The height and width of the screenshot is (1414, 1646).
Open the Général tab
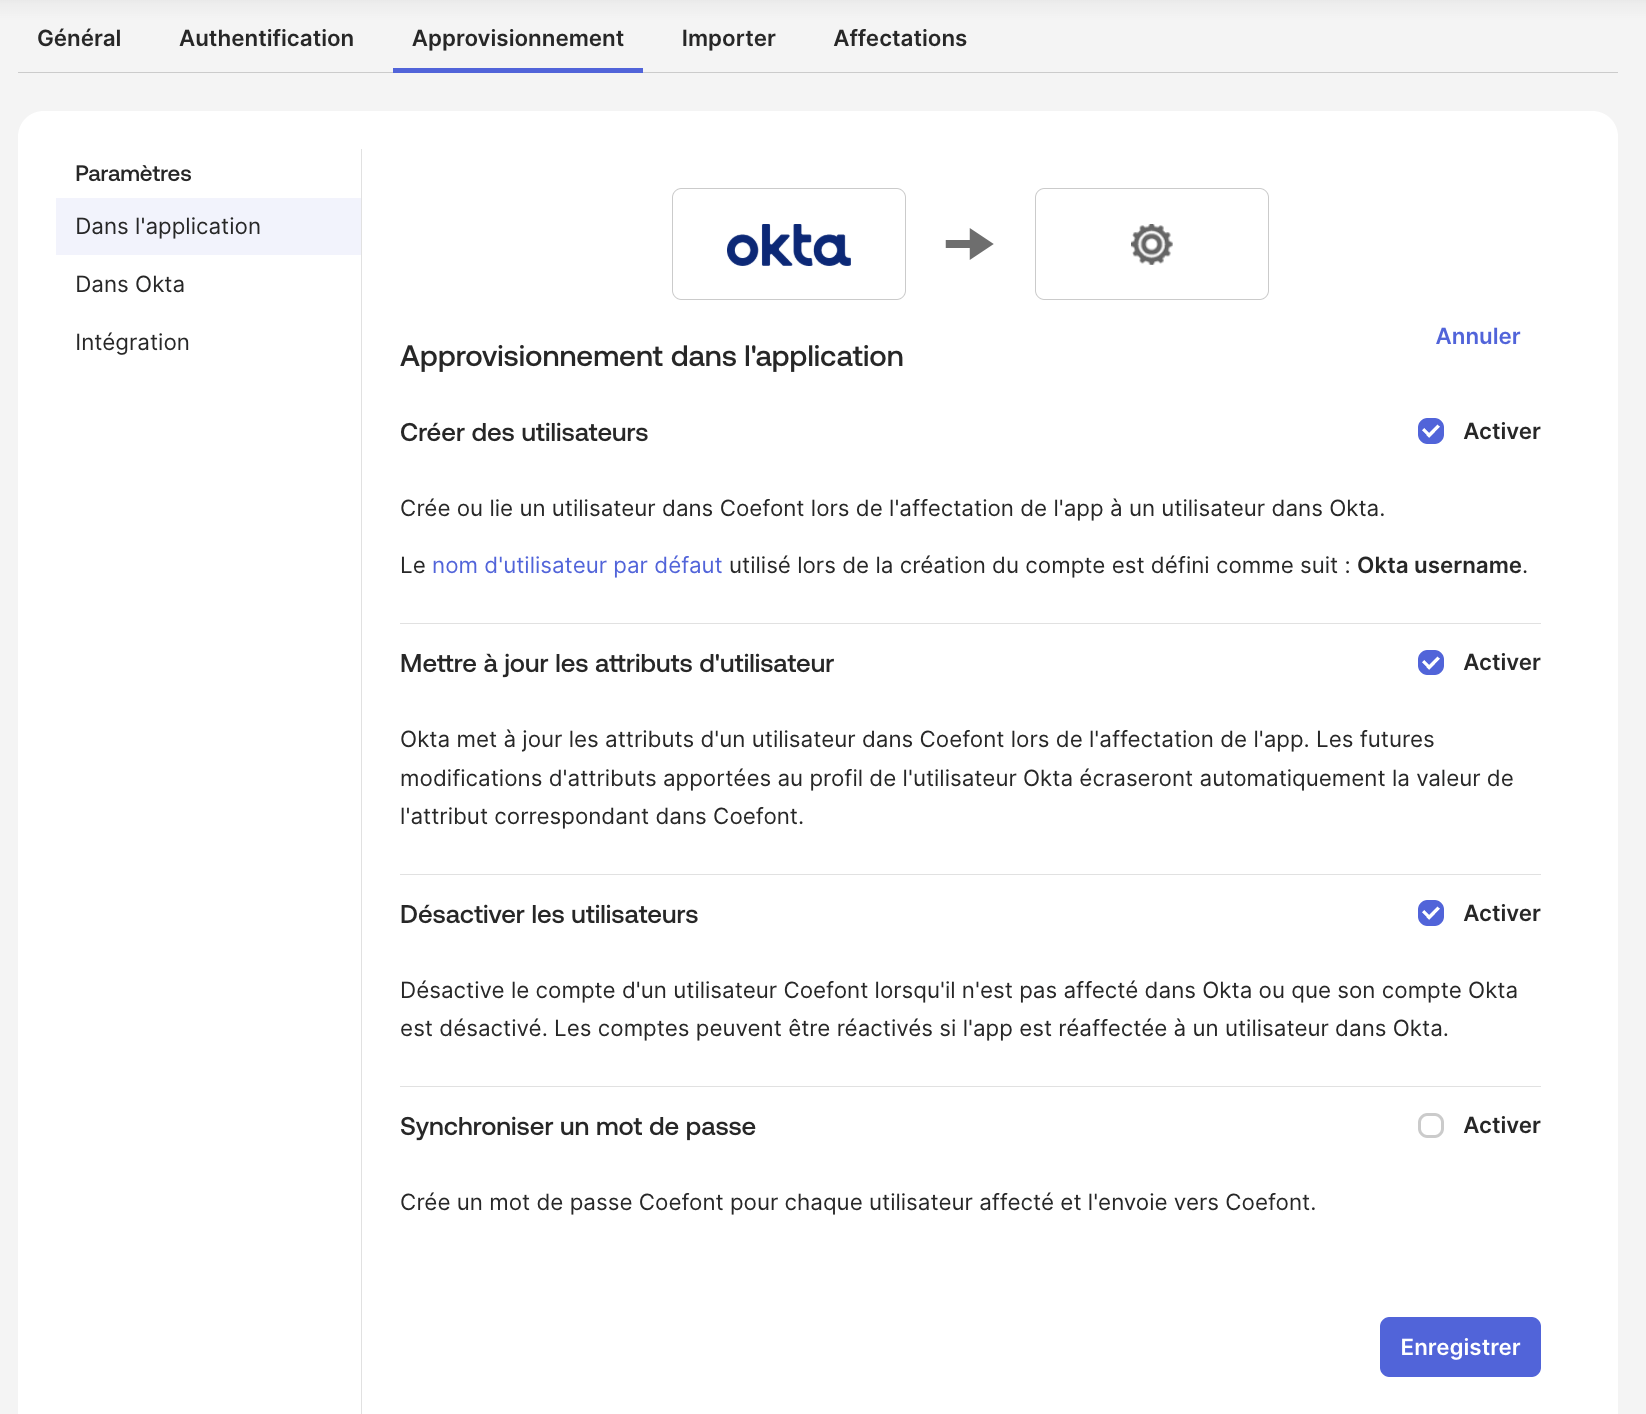coord(79,38)
